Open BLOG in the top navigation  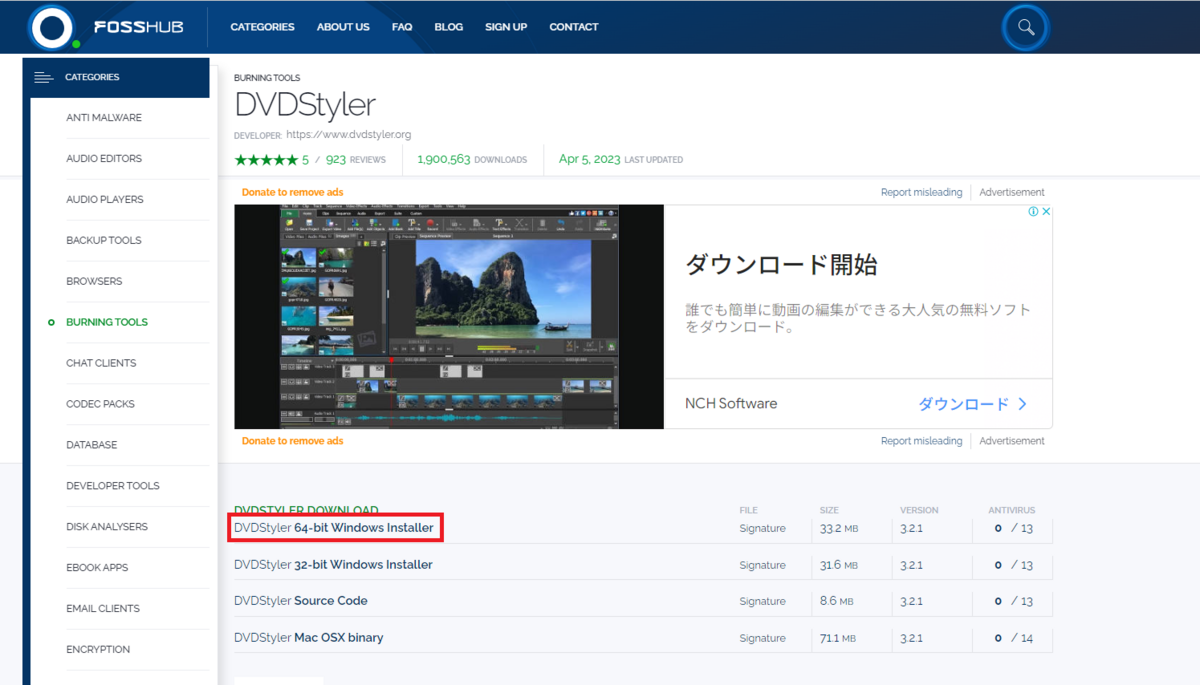click(449, 27)
